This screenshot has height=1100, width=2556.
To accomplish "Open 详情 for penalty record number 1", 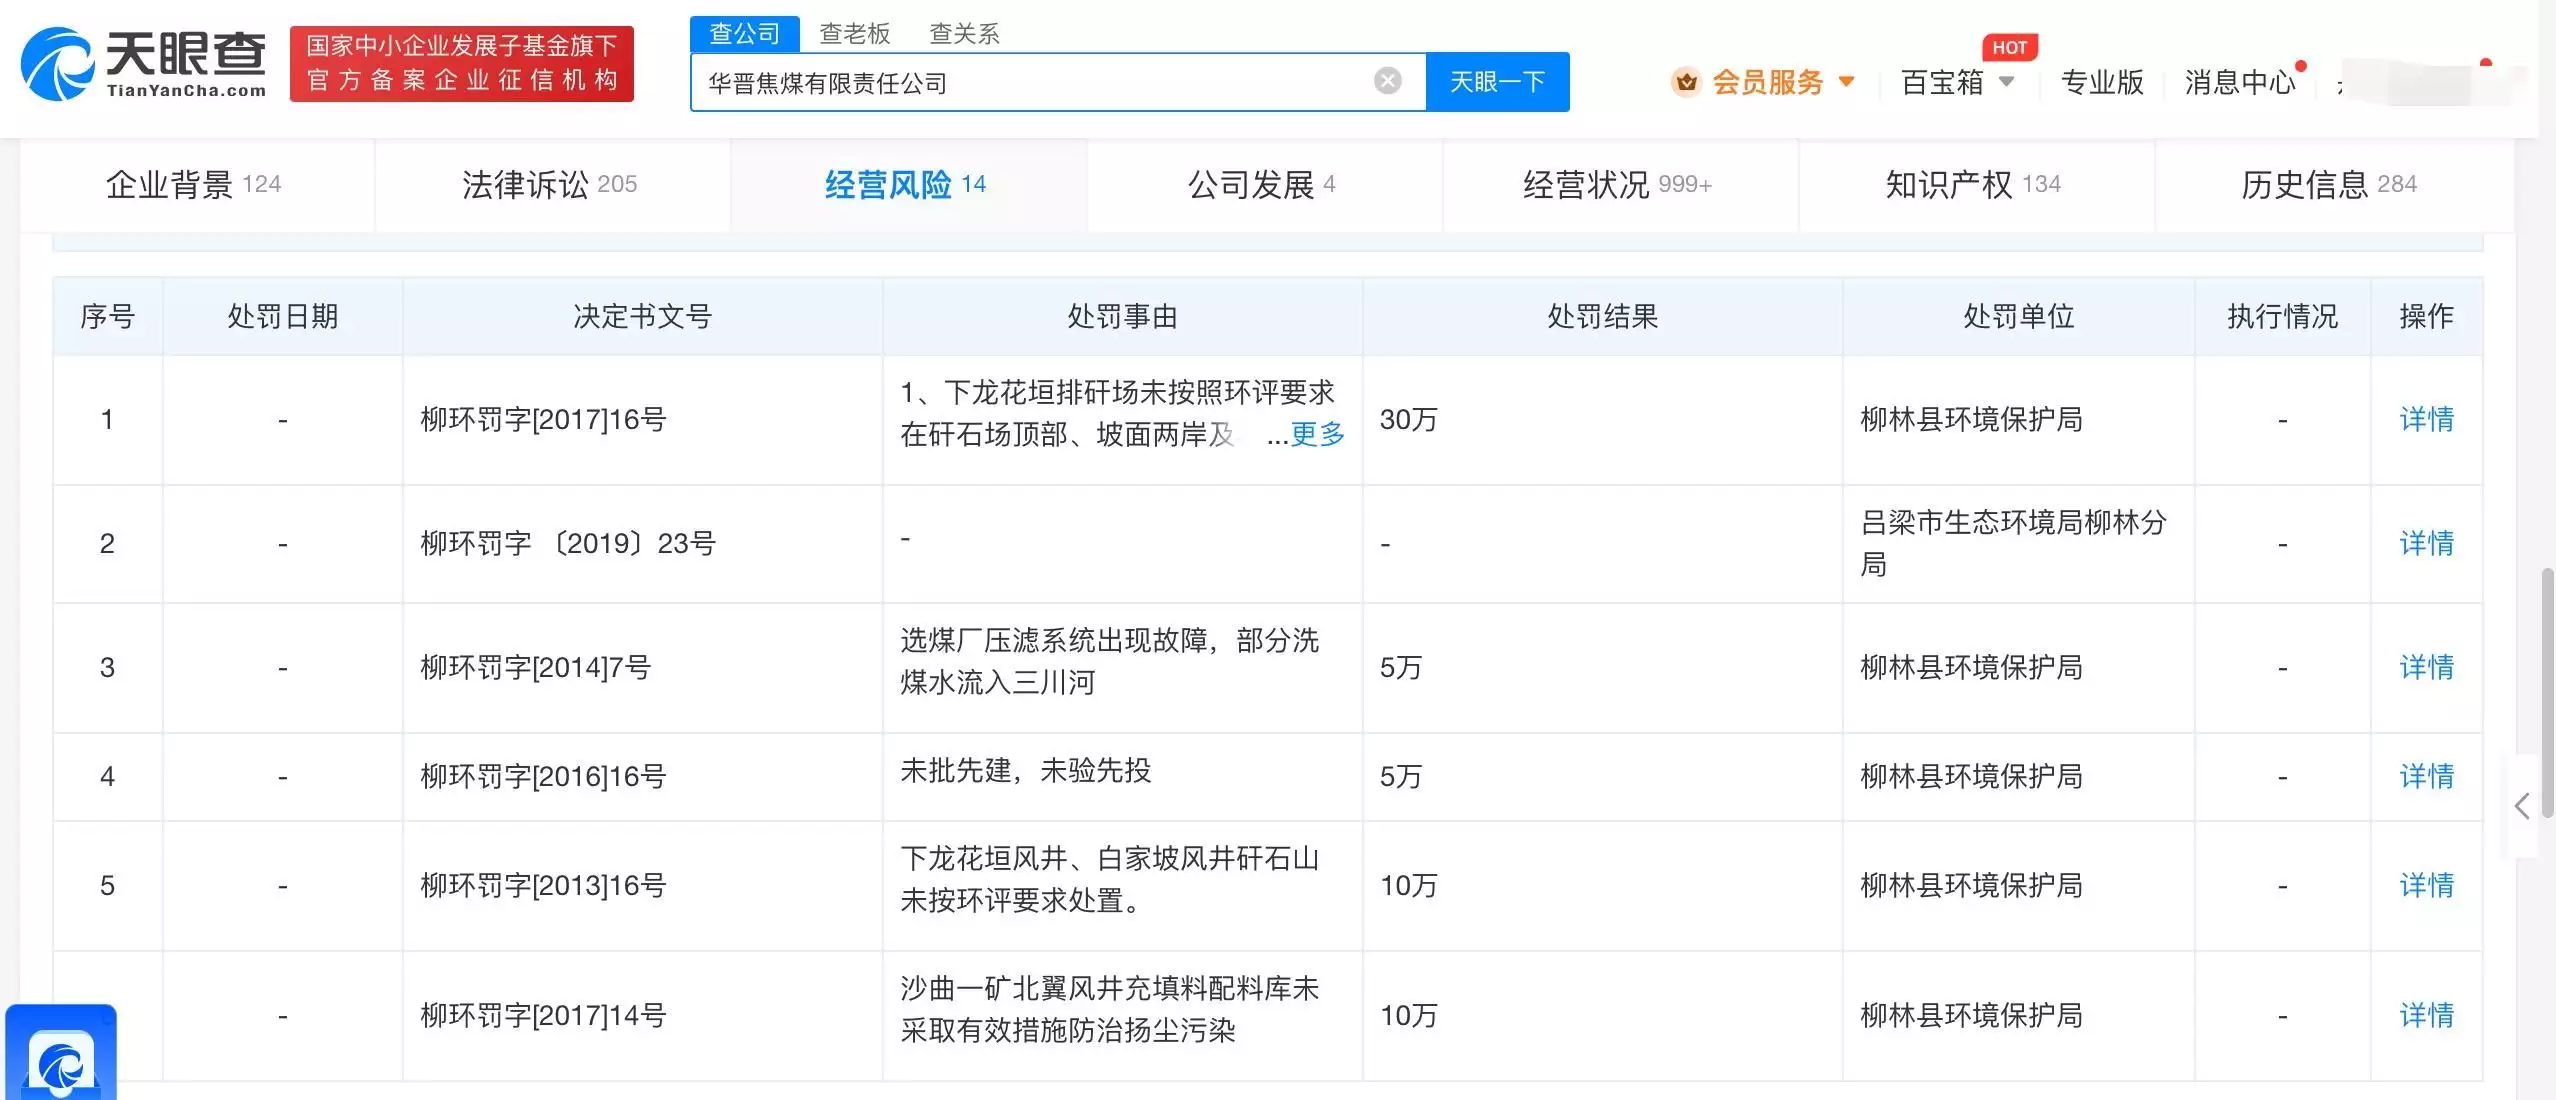I will pyautogui.click(x=2427, y=420).
